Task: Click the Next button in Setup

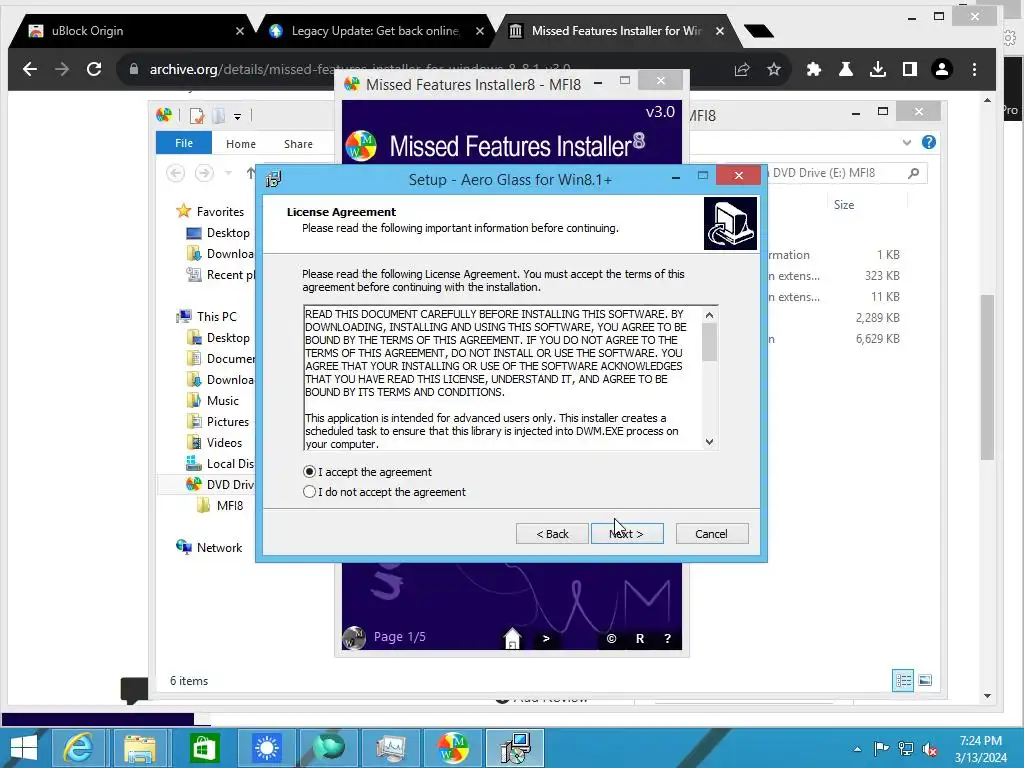Action: 627,534
